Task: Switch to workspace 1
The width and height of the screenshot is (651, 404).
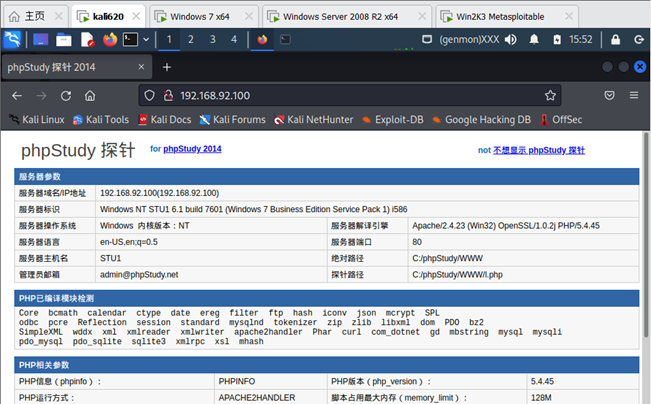Action: tap(169, 39)
